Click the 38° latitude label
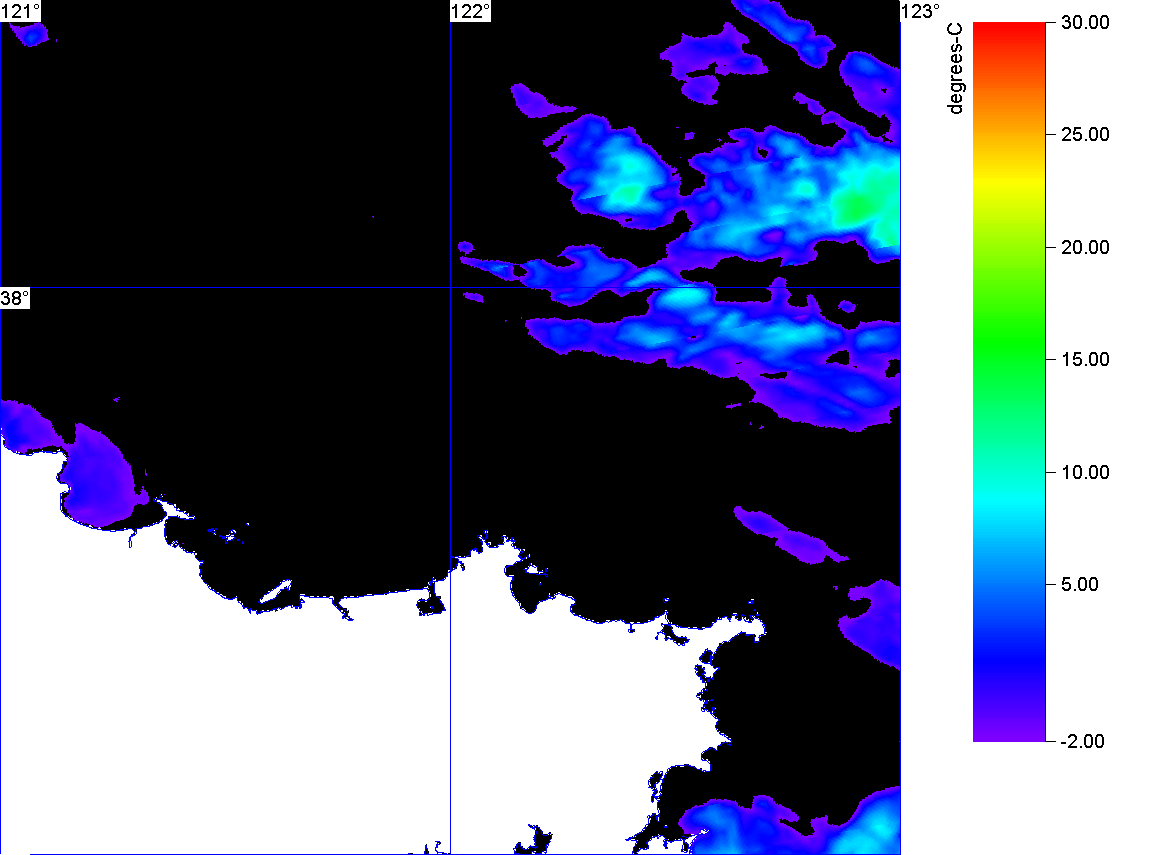Image resolution: width=1166 pixels, height=855 pixels. click(15, 299)
